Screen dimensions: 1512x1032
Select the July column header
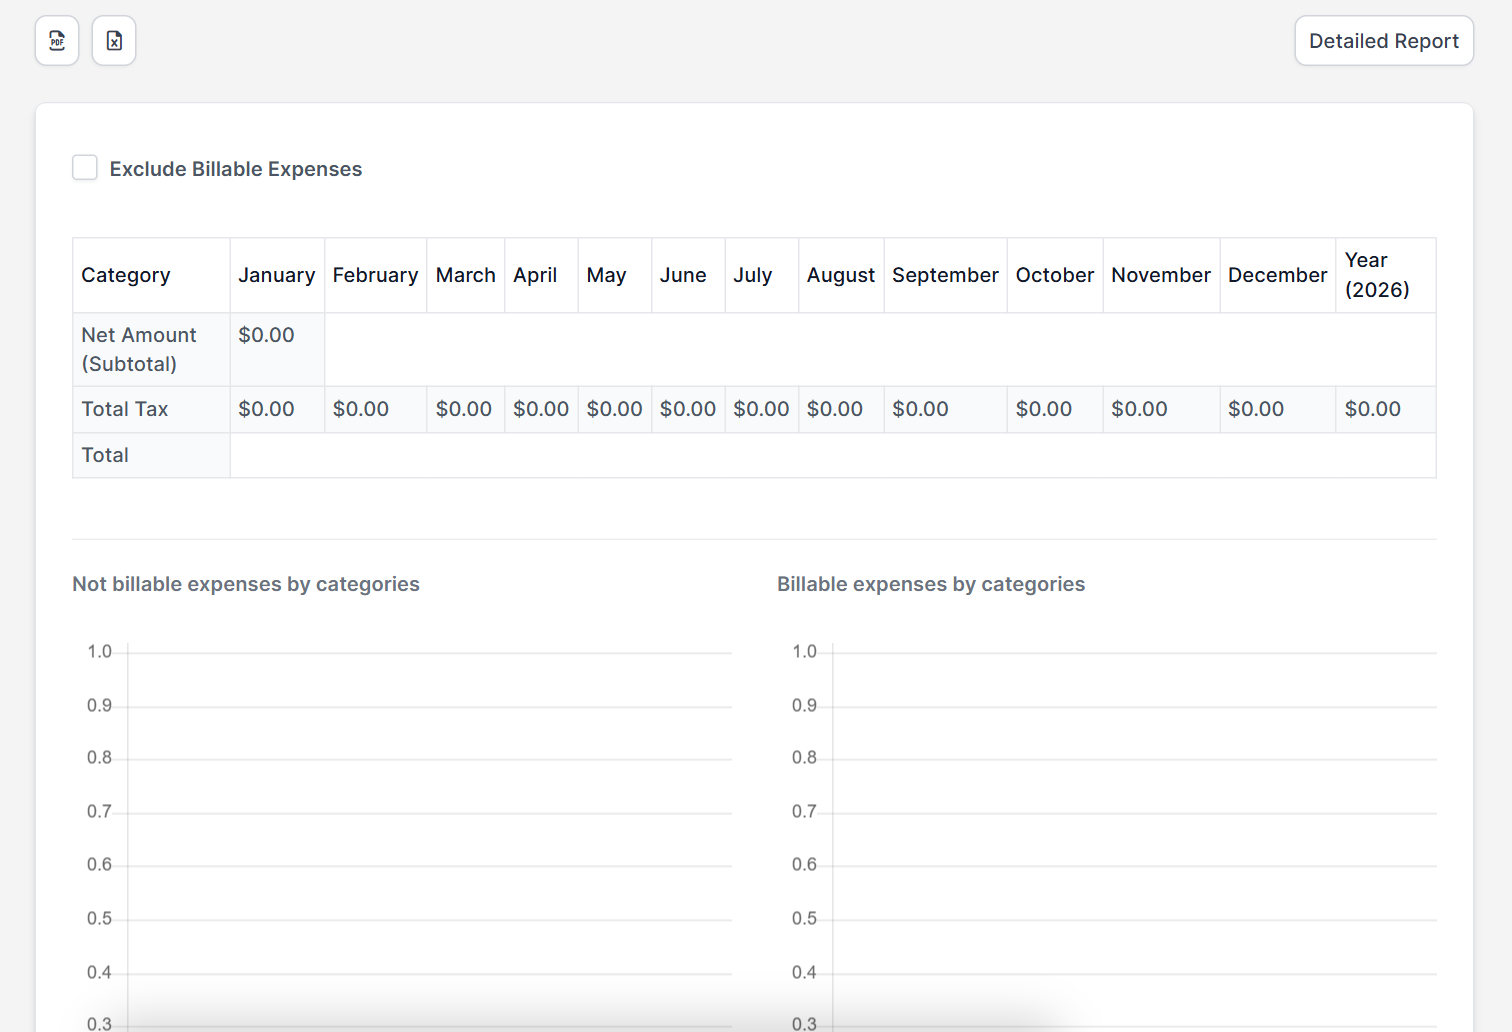click(762, 275)
